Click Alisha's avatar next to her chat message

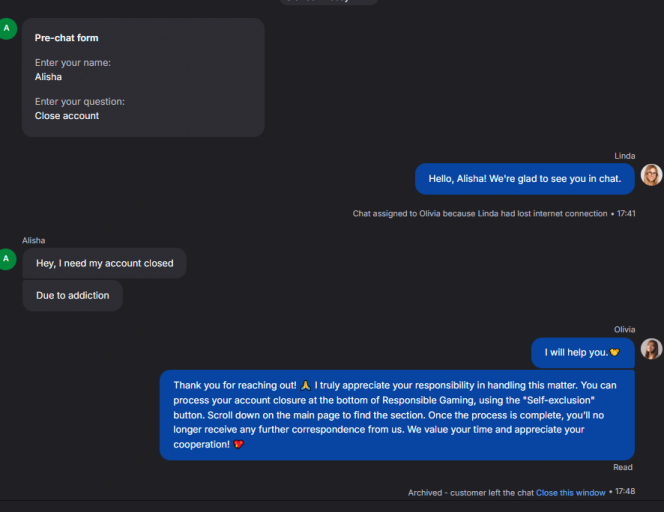coord(8,259)
